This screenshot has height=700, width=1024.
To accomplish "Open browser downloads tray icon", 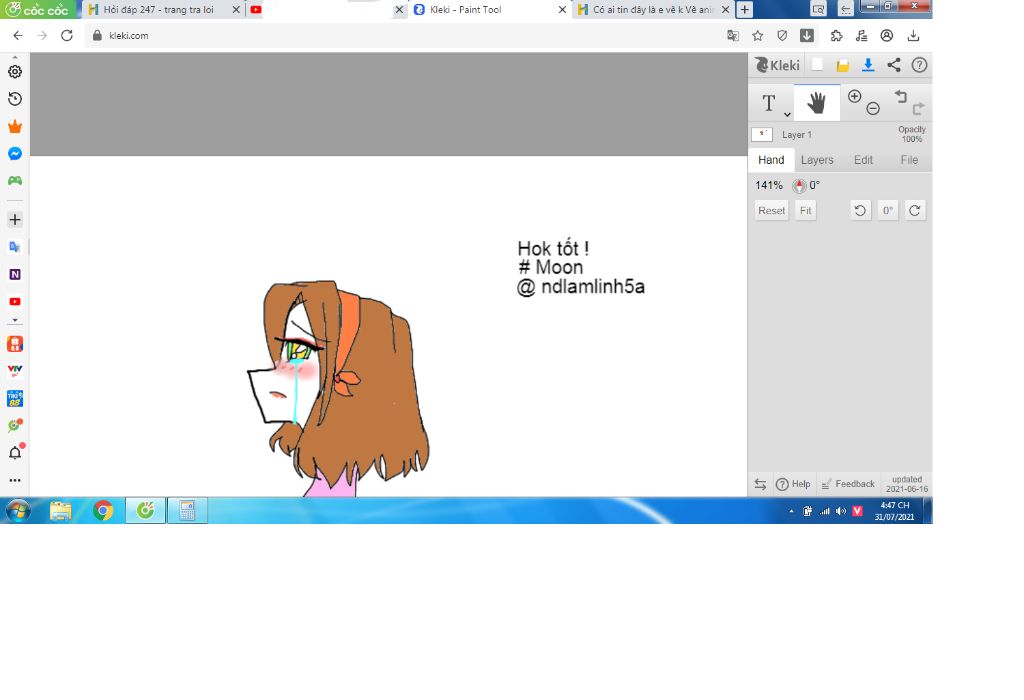I will coord(913,35).
